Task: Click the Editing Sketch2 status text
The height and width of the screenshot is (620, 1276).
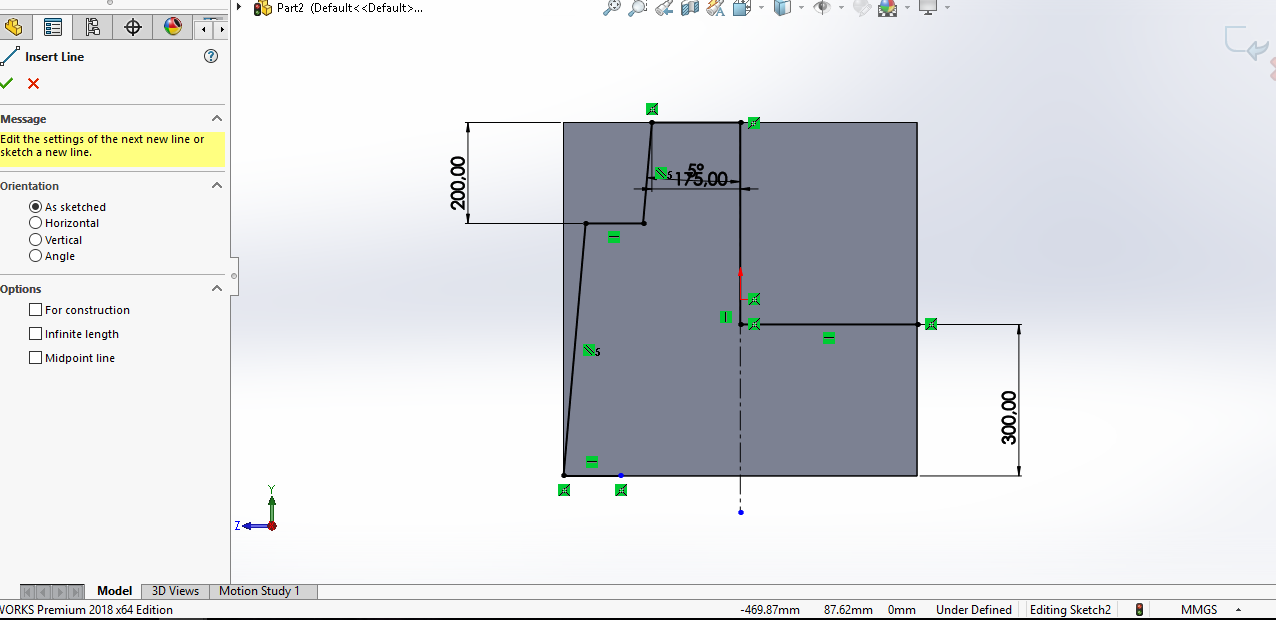Action: (1071, 610)
